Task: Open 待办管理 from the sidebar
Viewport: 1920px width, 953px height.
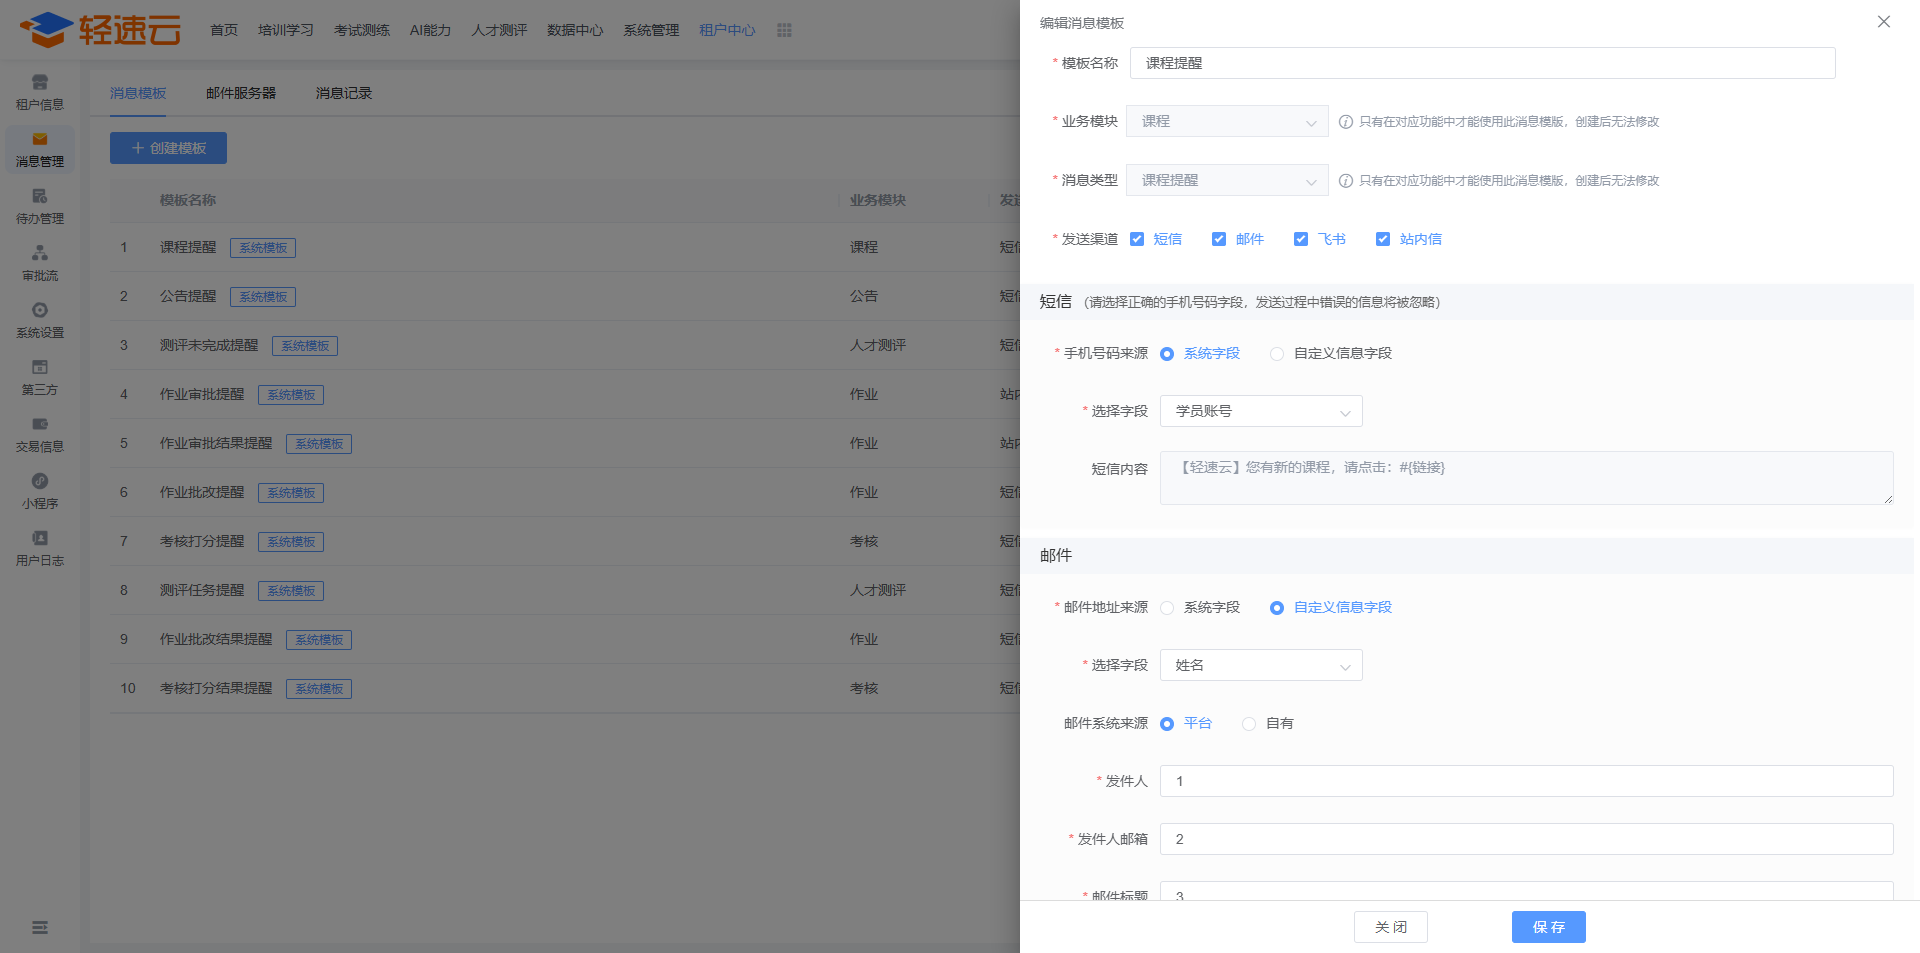Action: 40,198
